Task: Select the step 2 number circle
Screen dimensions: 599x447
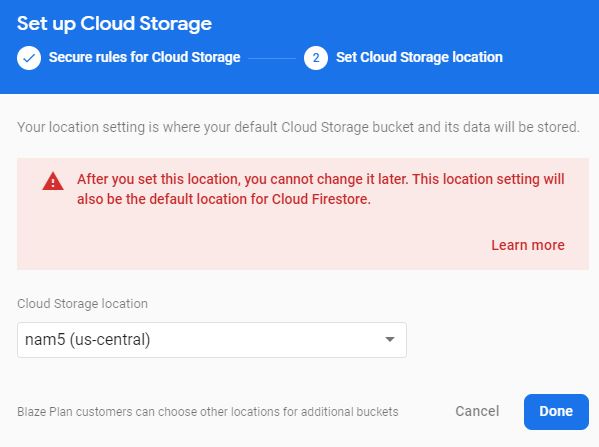Action: [x=316, y=58]
